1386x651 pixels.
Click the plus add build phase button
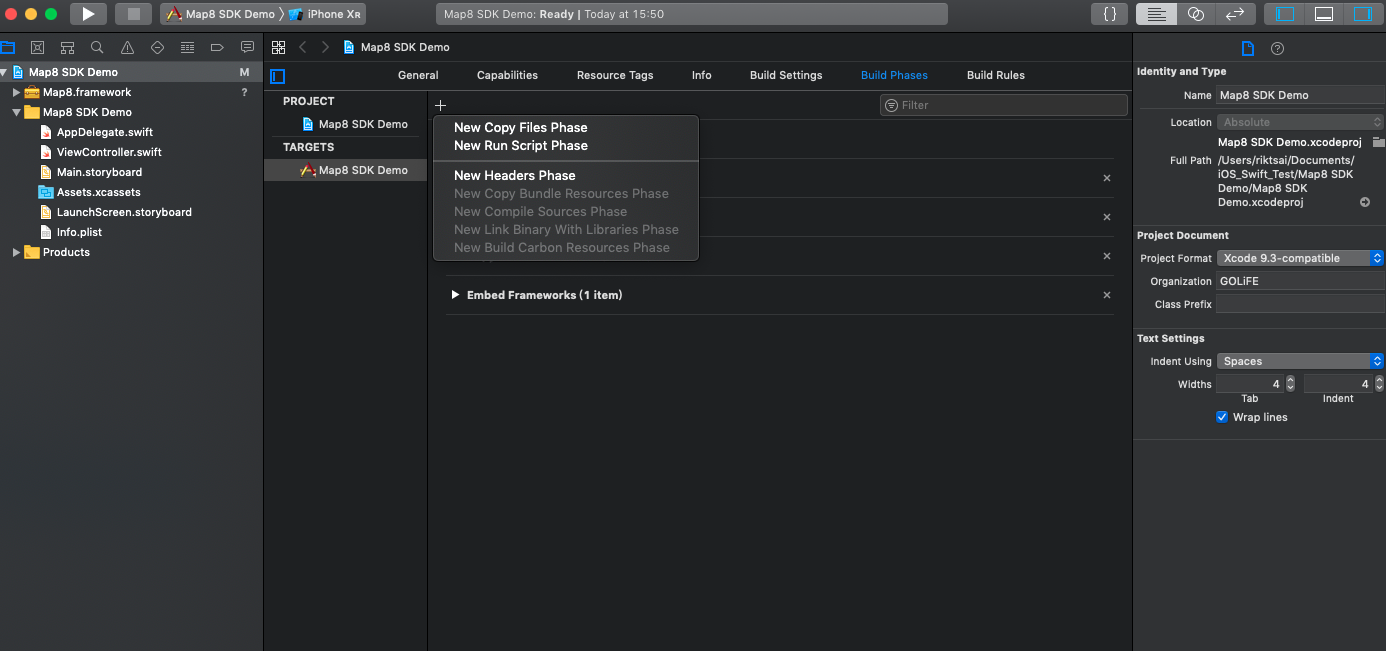pyautogui.click(x=440, y=105)
